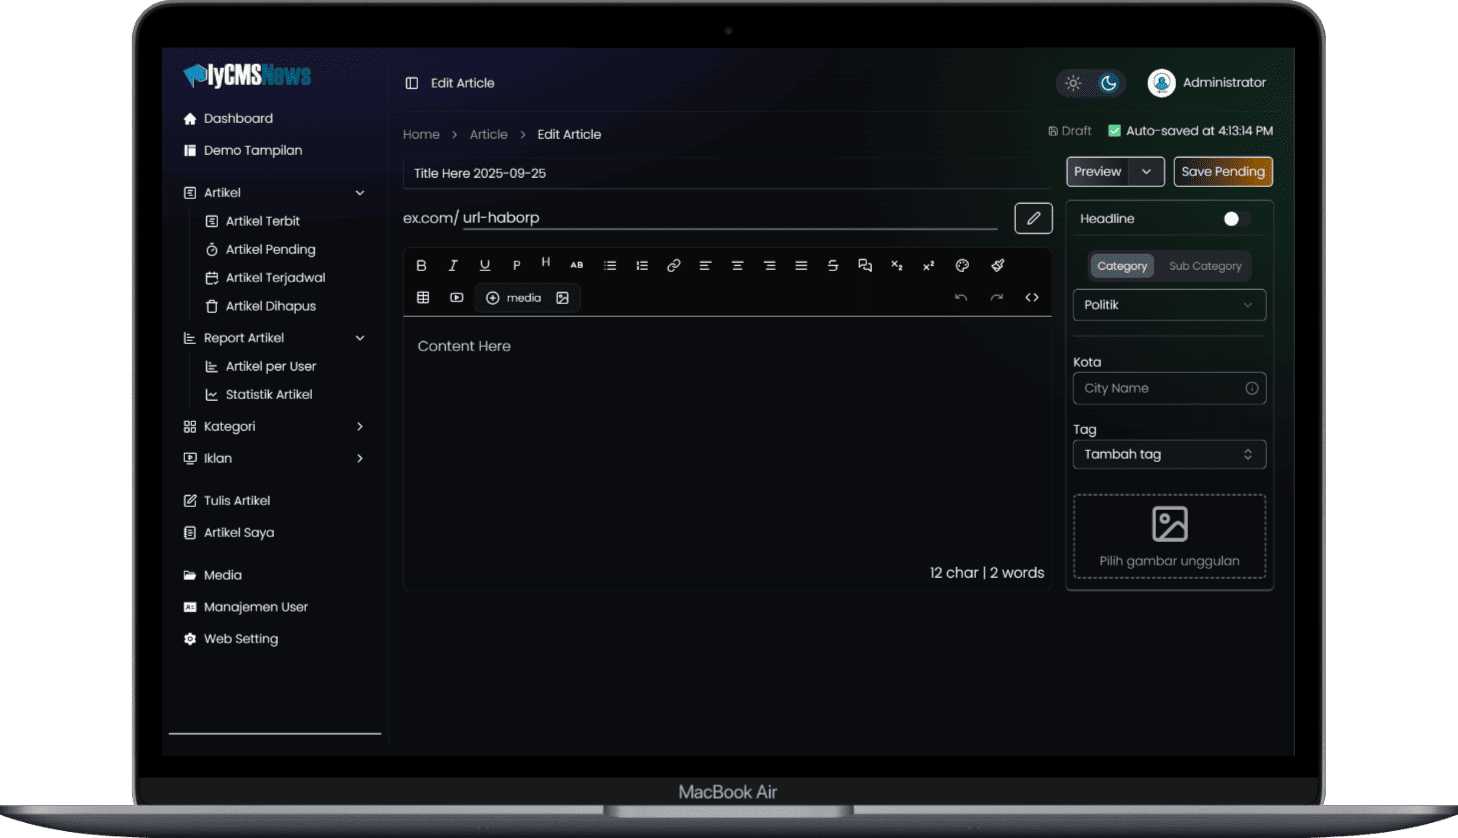1458x838 pixels.
Task: Apply italic formatting to text
Action: pyautogui.click(x=453, y=266)
